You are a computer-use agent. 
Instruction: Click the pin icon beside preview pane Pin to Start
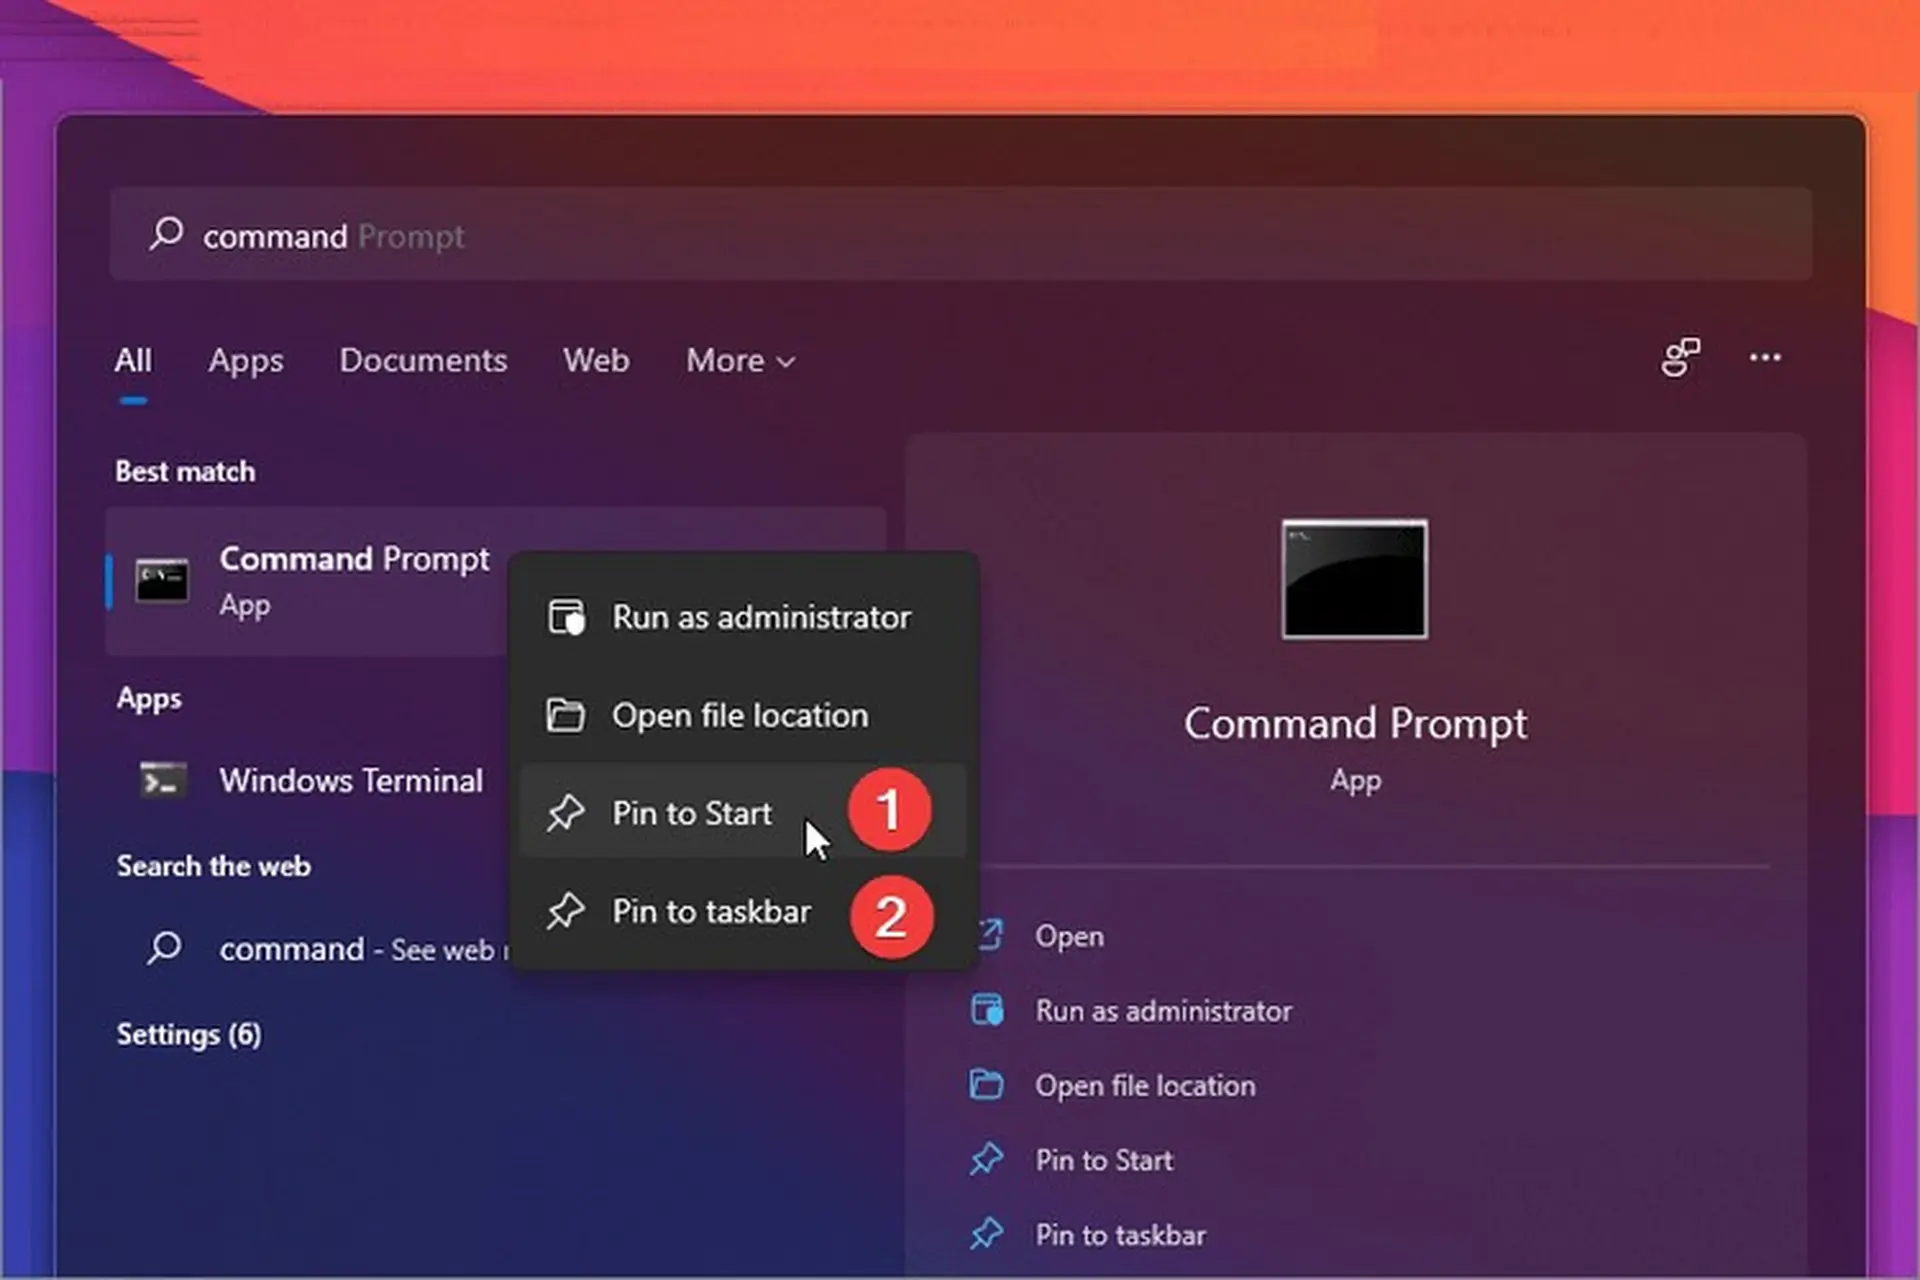click(x=986, y=1160)
